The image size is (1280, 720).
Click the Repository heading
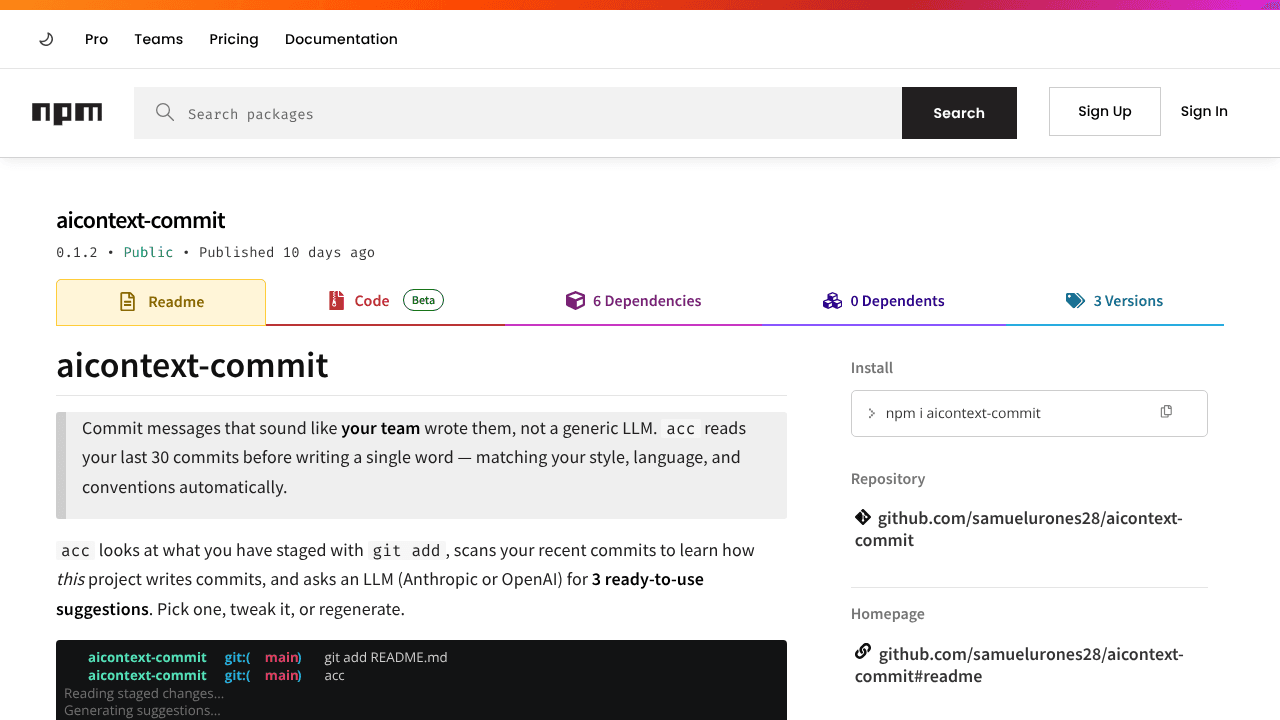(x=888, y=479)
